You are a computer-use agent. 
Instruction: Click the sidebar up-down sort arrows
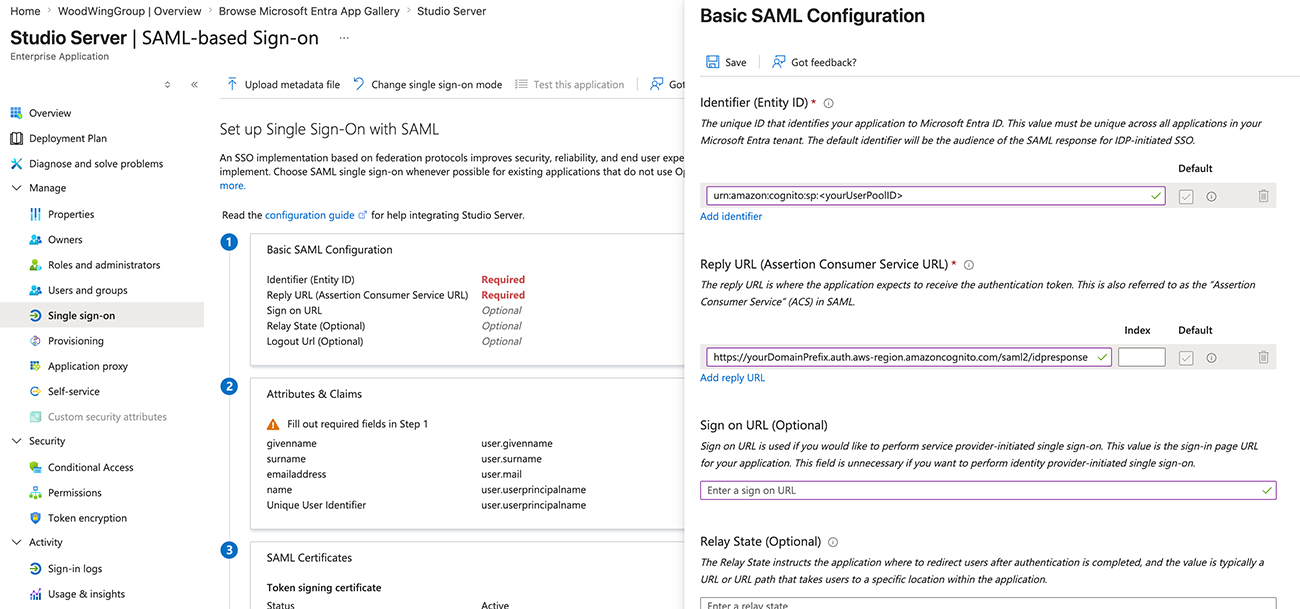[x=167, y=85]
